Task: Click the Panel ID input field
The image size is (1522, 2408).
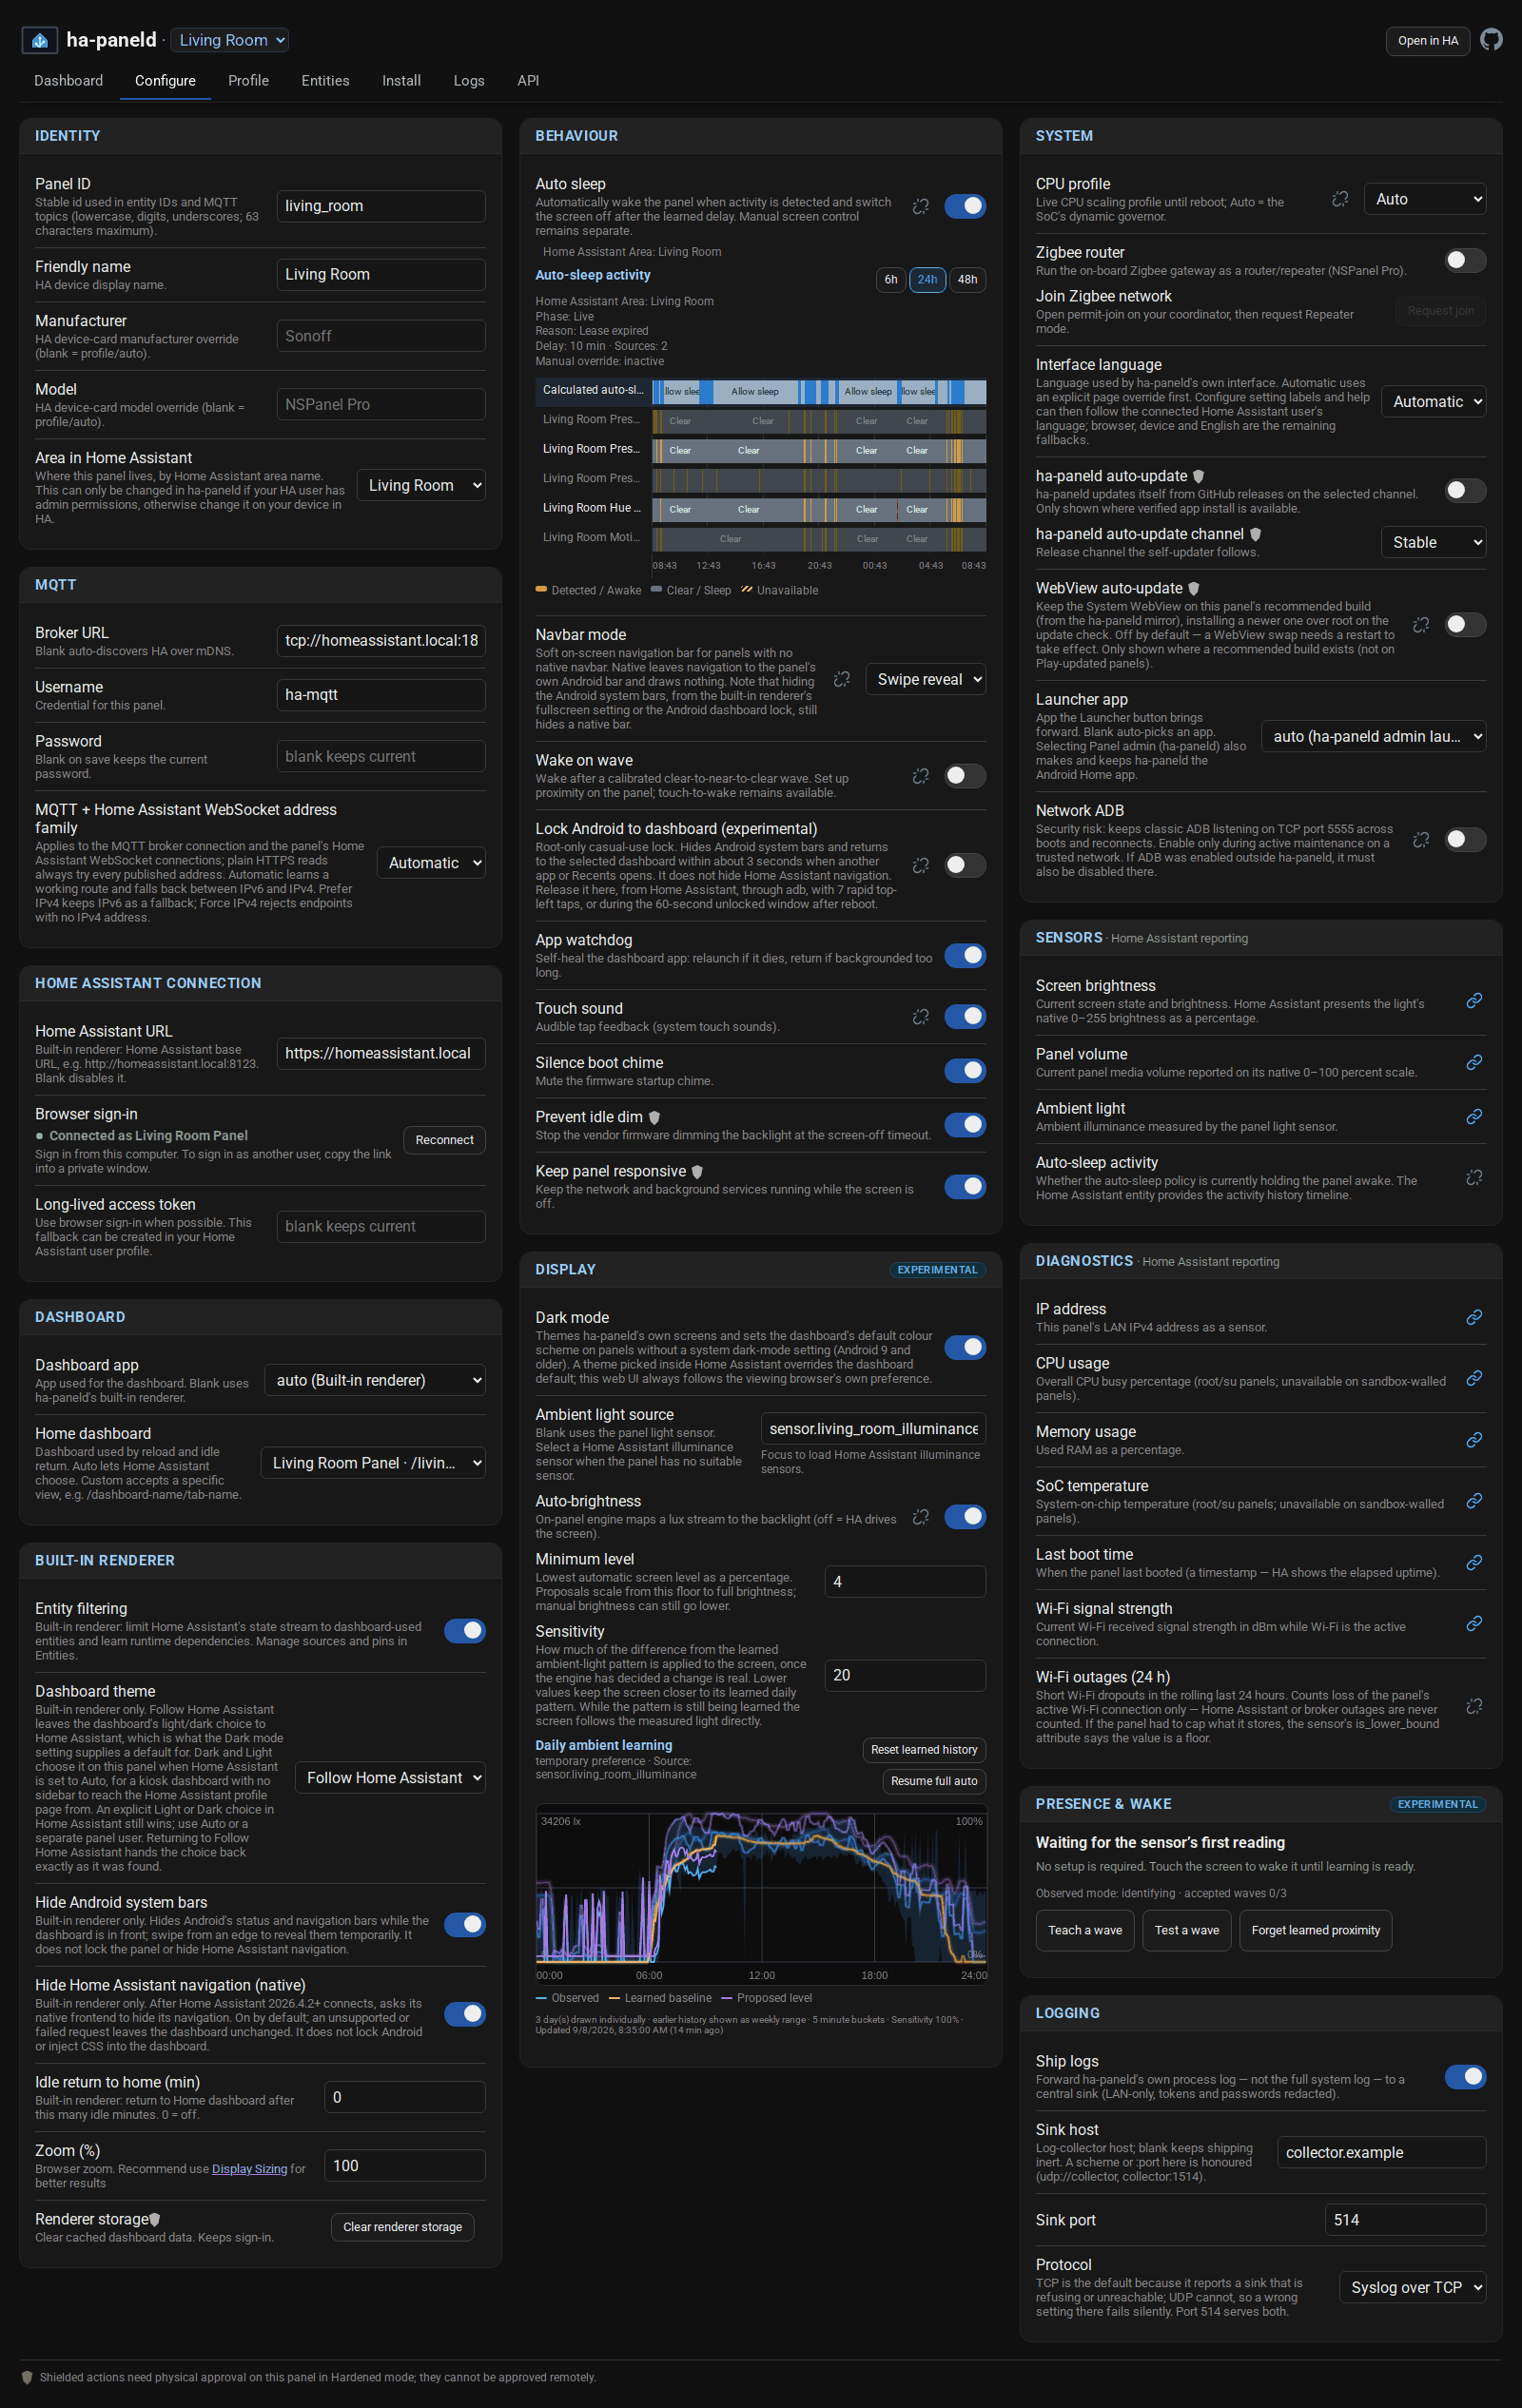Action: click(x=381, y=207)
